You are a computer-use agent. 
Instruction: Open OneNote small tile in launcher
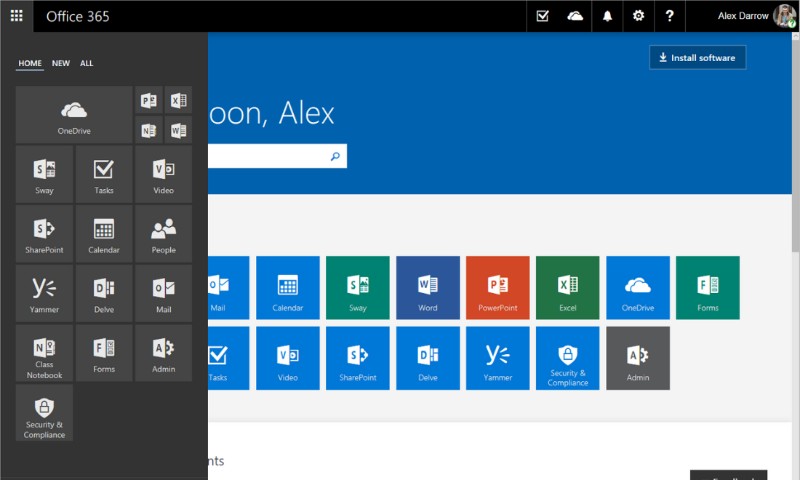tap(148, 130)
